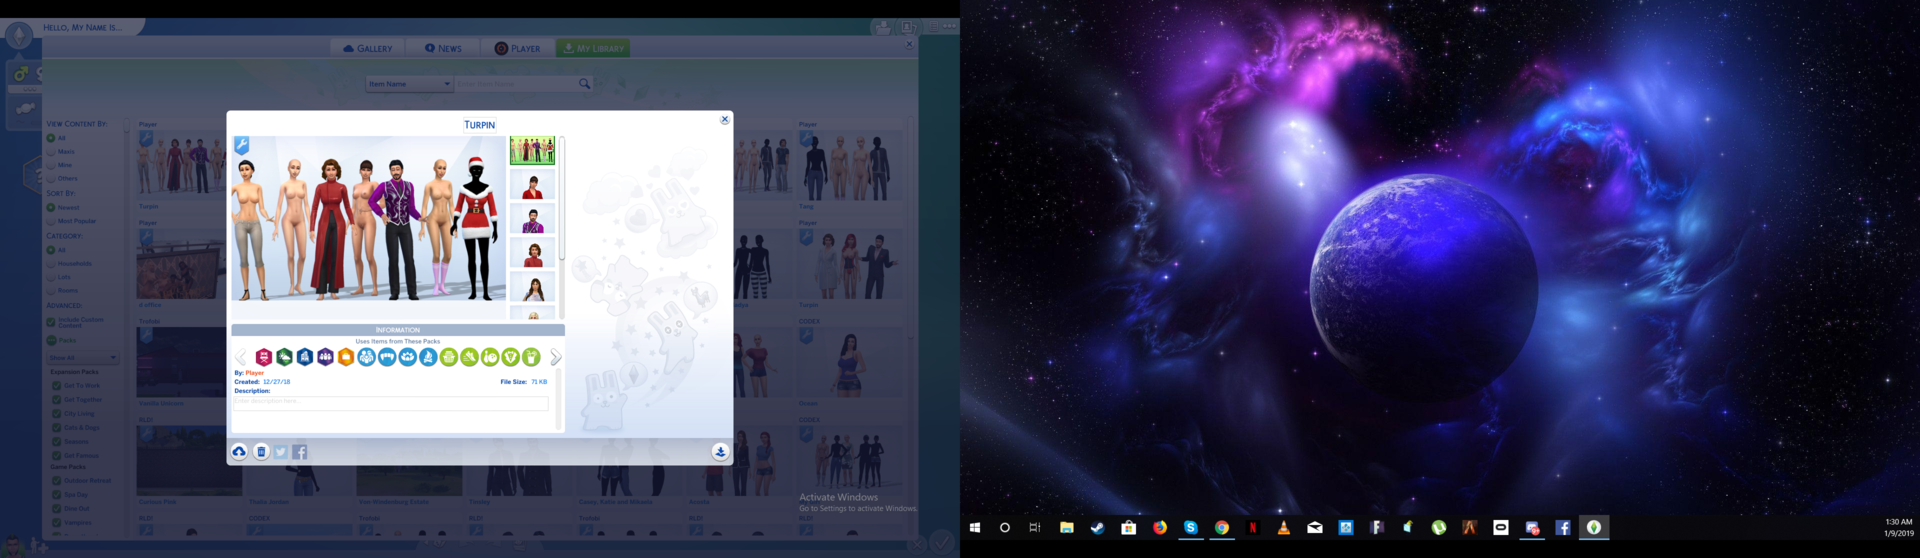Click the plumbob icon at top left

coord(19,36)
